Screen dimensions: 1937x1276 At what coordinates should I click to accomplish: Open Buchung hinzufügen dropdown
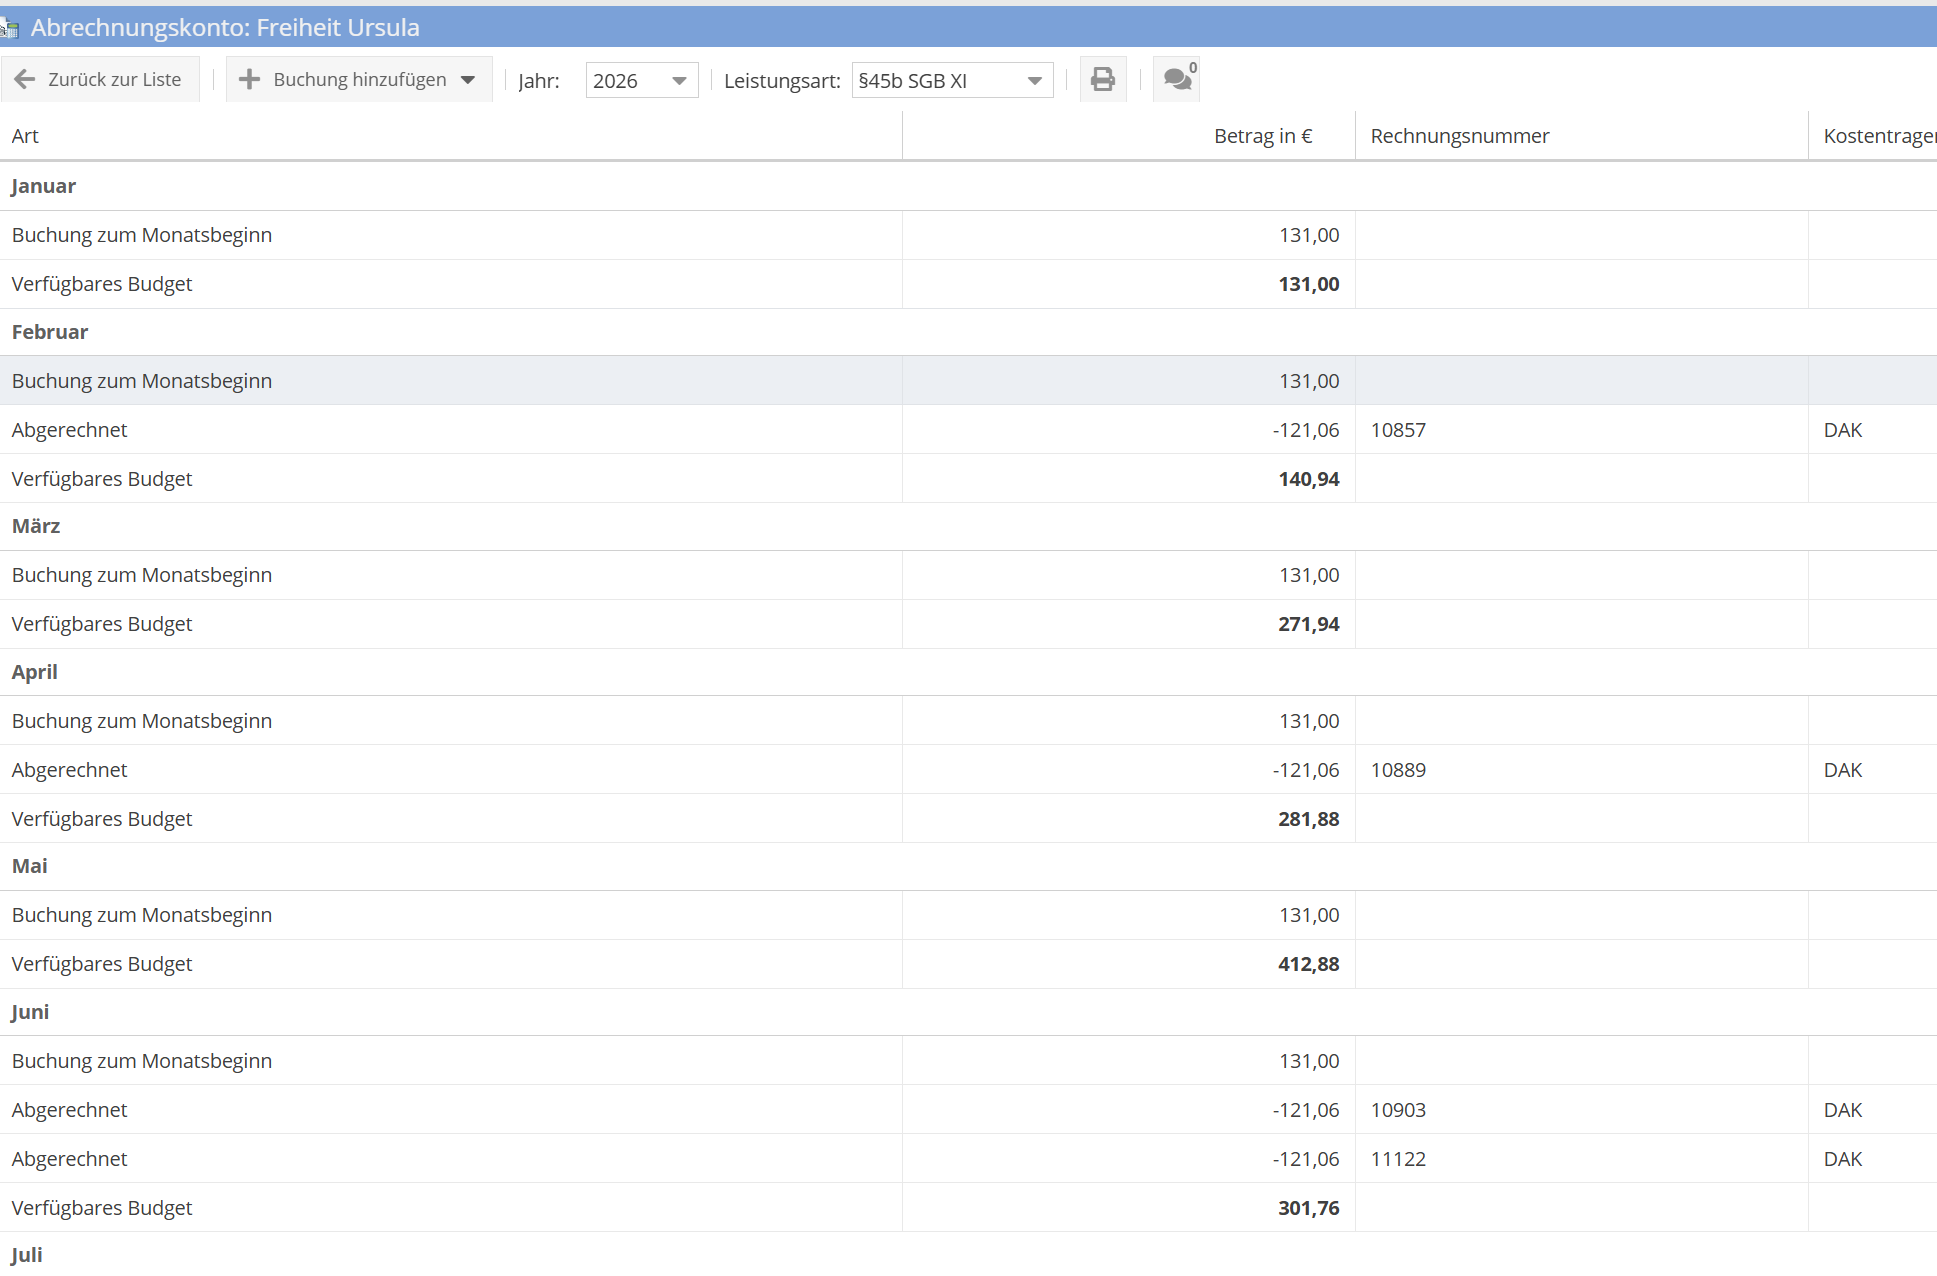tap(359, 79)
